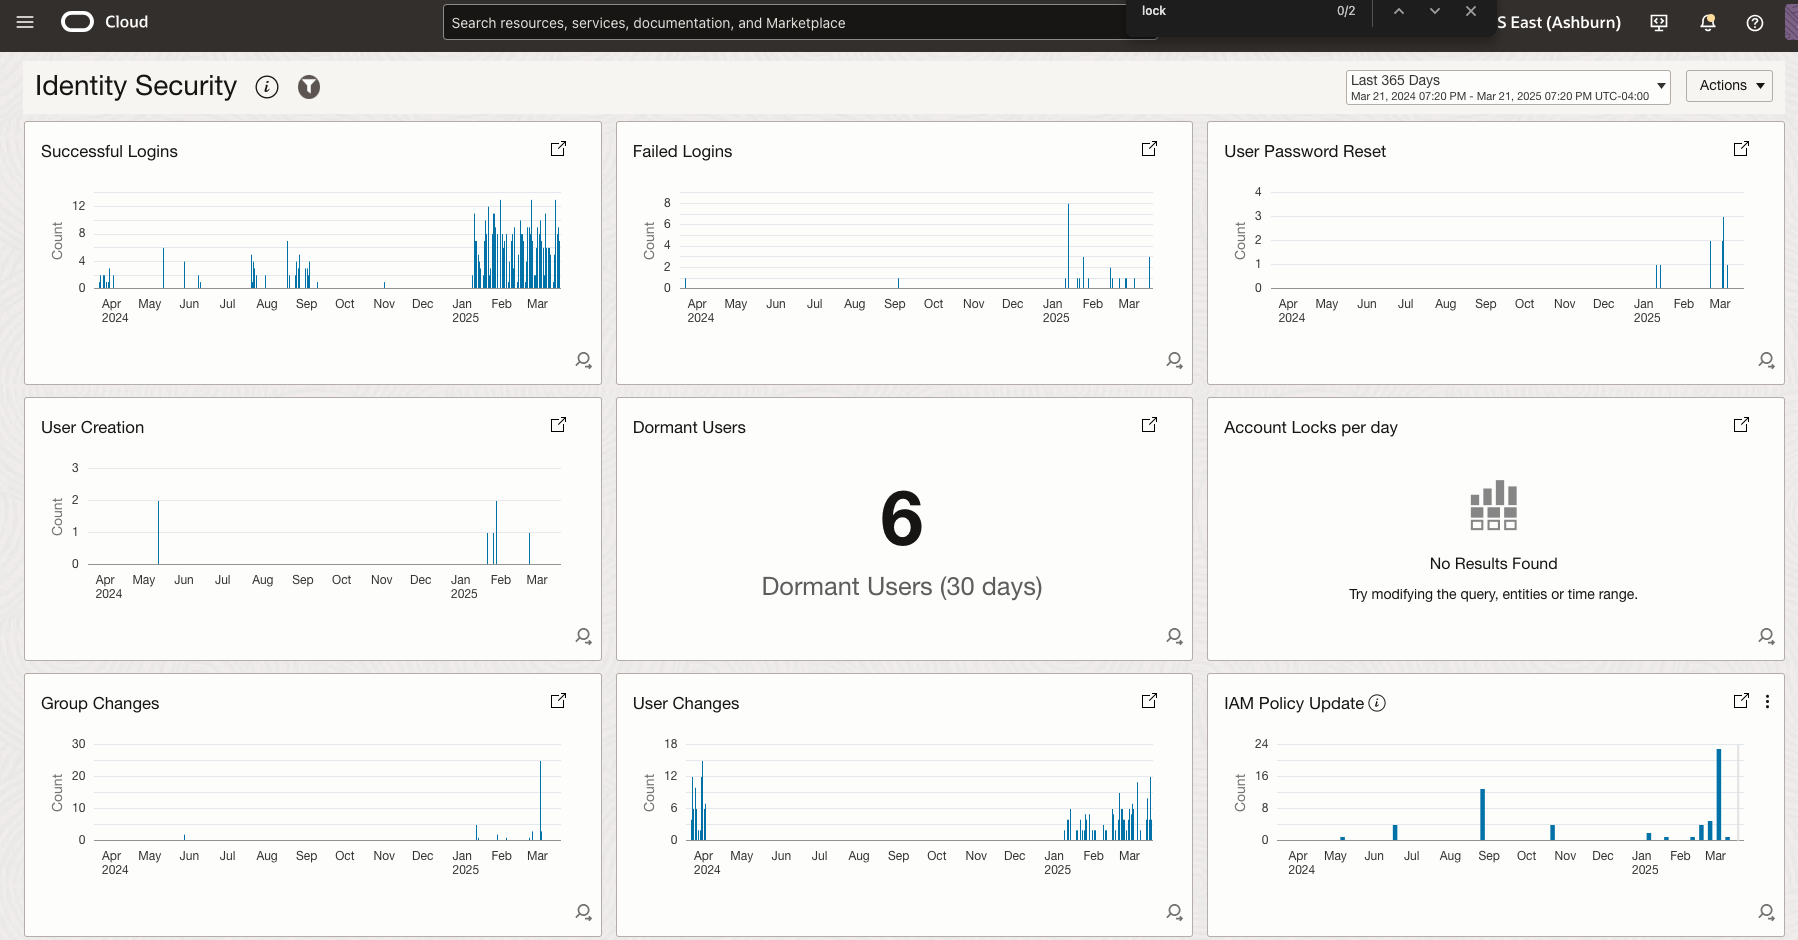Click the previous match arrow in the find bar
1798x940 pixels.
[x=1398, y=11]
